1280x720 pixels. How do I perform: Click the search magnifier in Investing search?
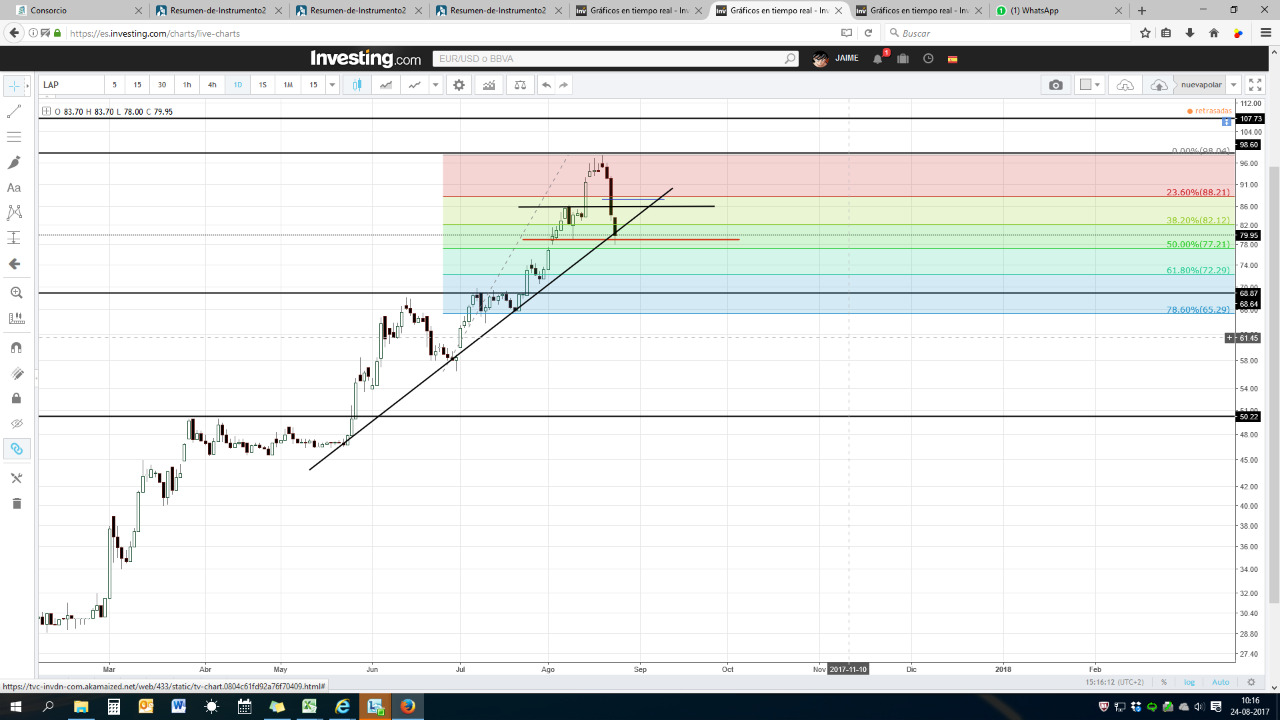tap(790, 59)
